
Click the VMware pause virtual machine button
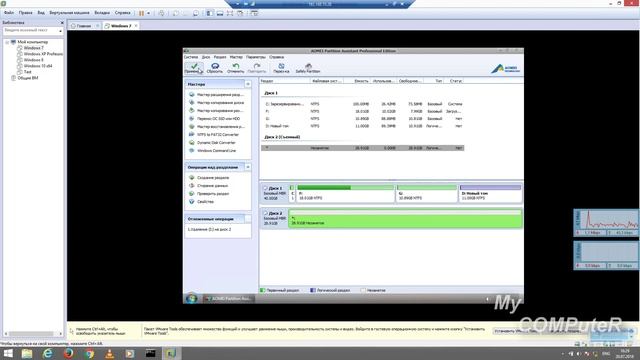(x=141, y=13)
